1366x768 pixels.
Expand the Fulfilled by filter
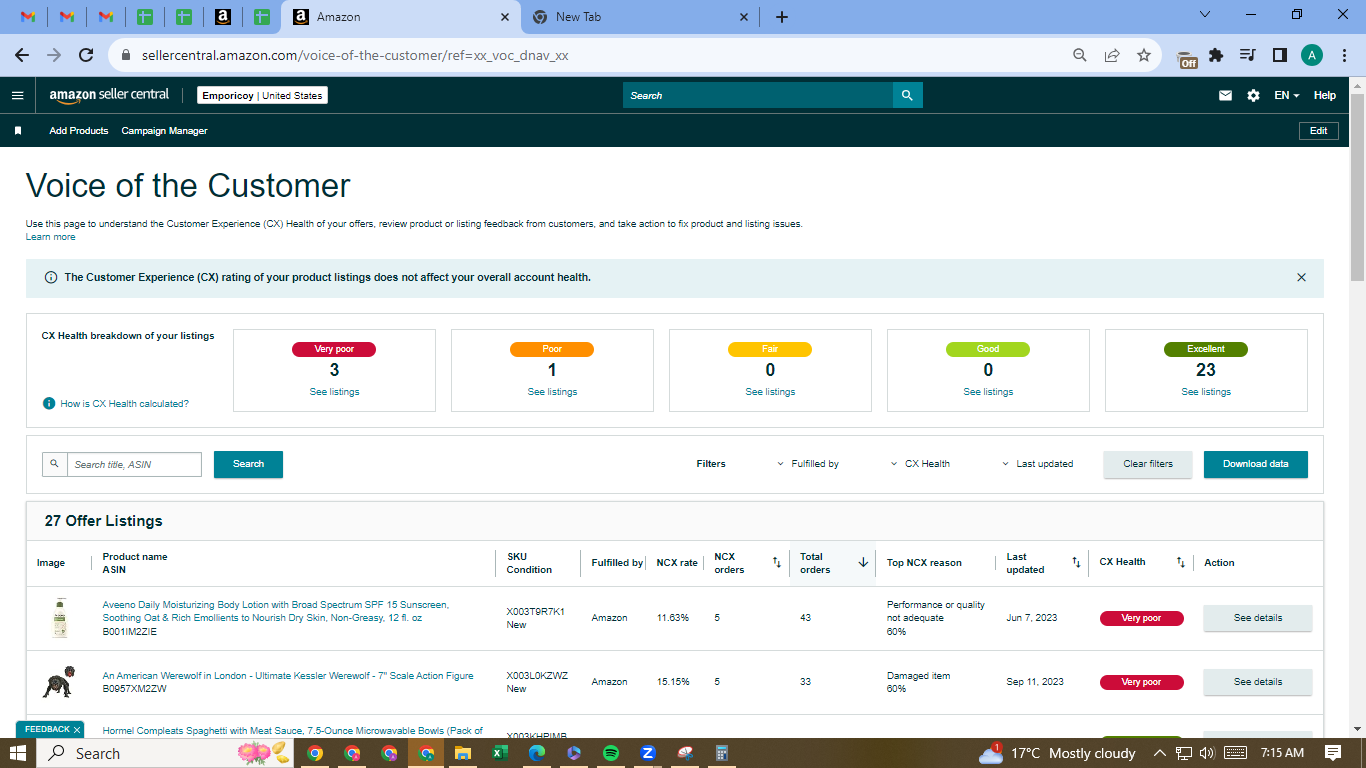[x=808, y=464]
